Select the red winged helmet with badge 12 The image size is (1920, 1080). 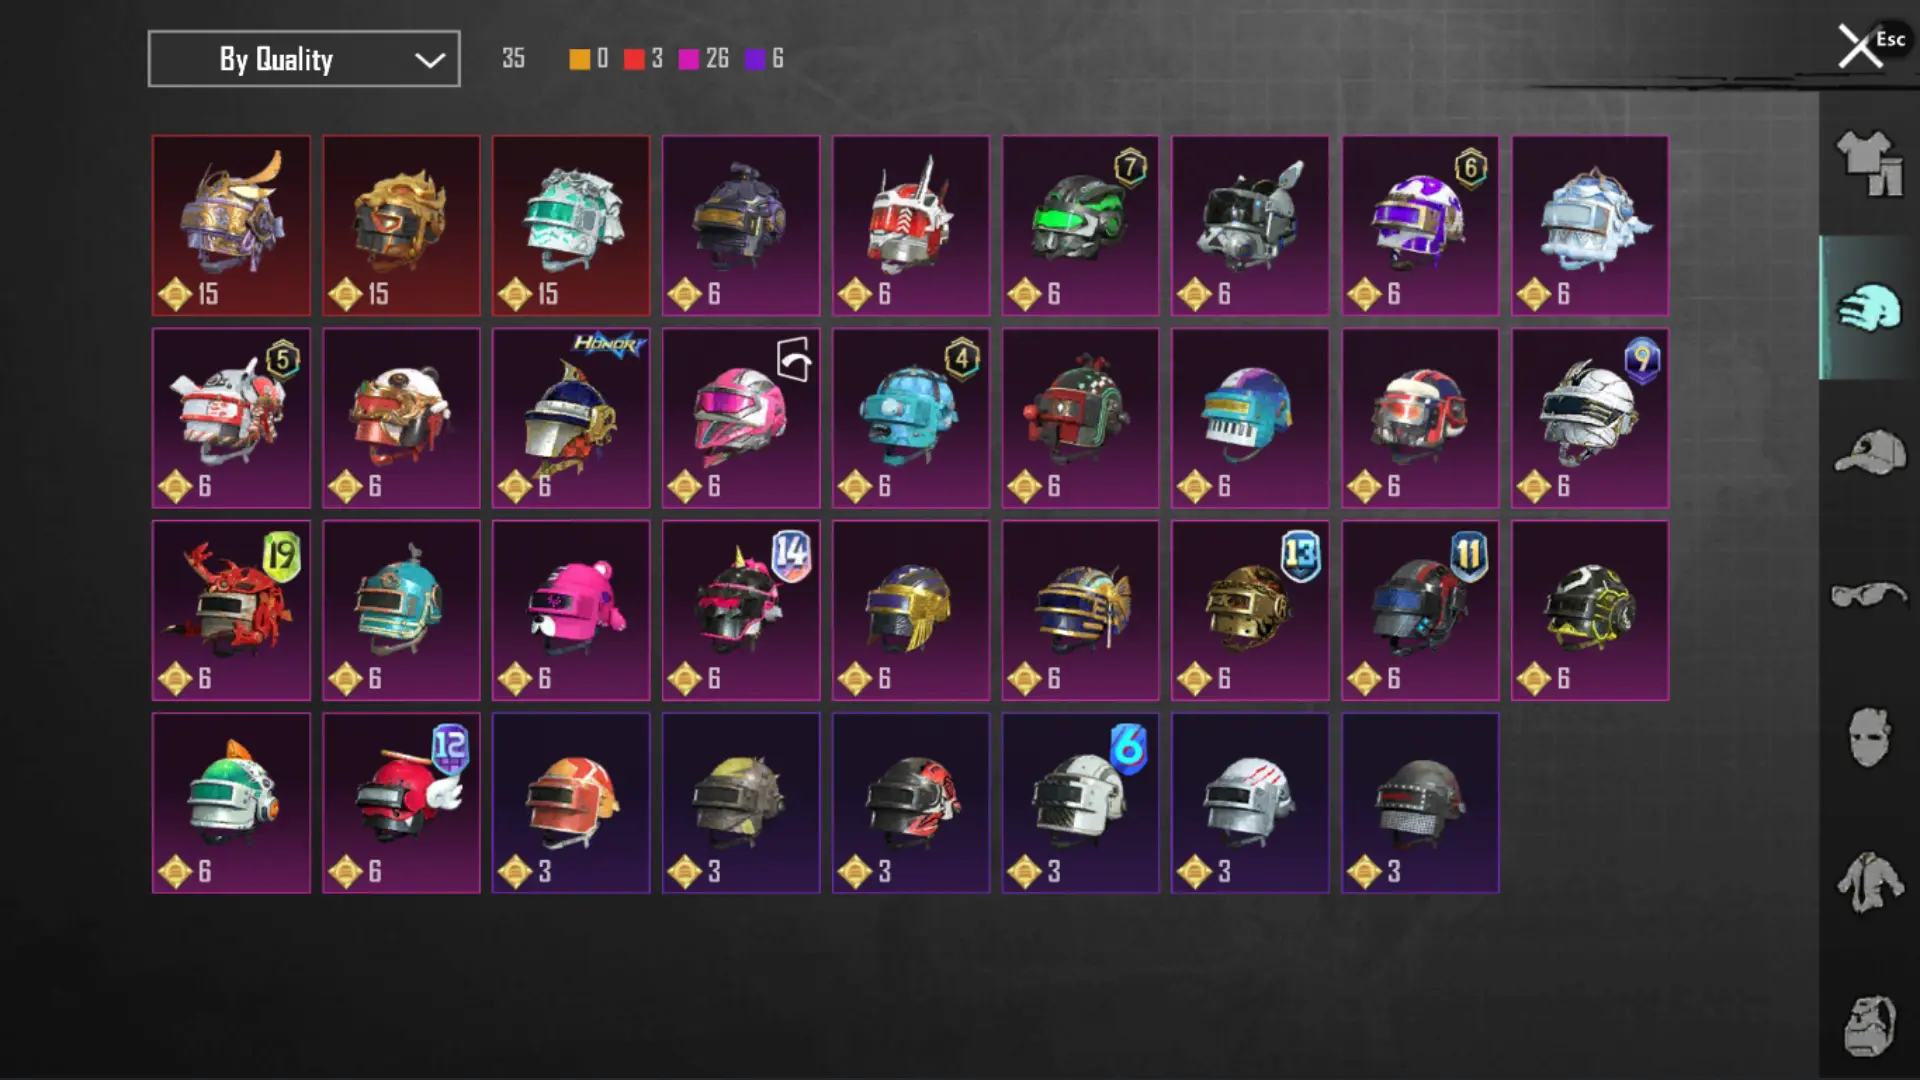coord(401,803)
